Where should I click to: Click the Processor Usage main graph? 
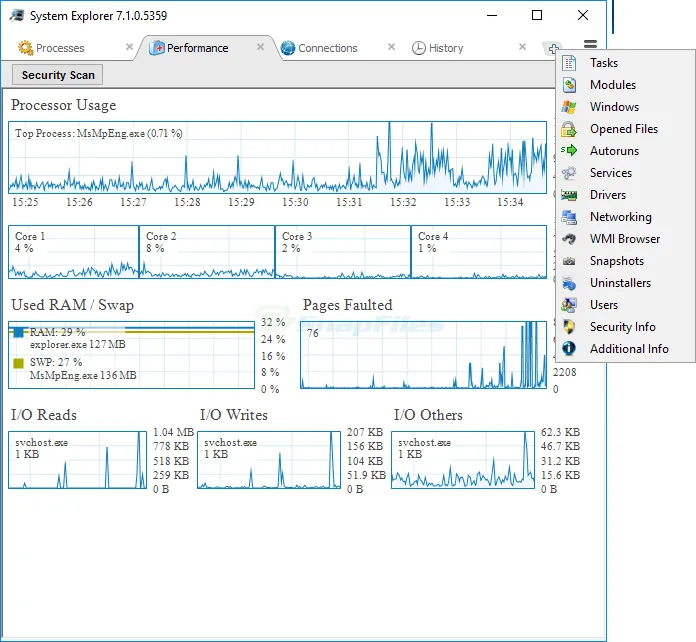coord(277,157)
